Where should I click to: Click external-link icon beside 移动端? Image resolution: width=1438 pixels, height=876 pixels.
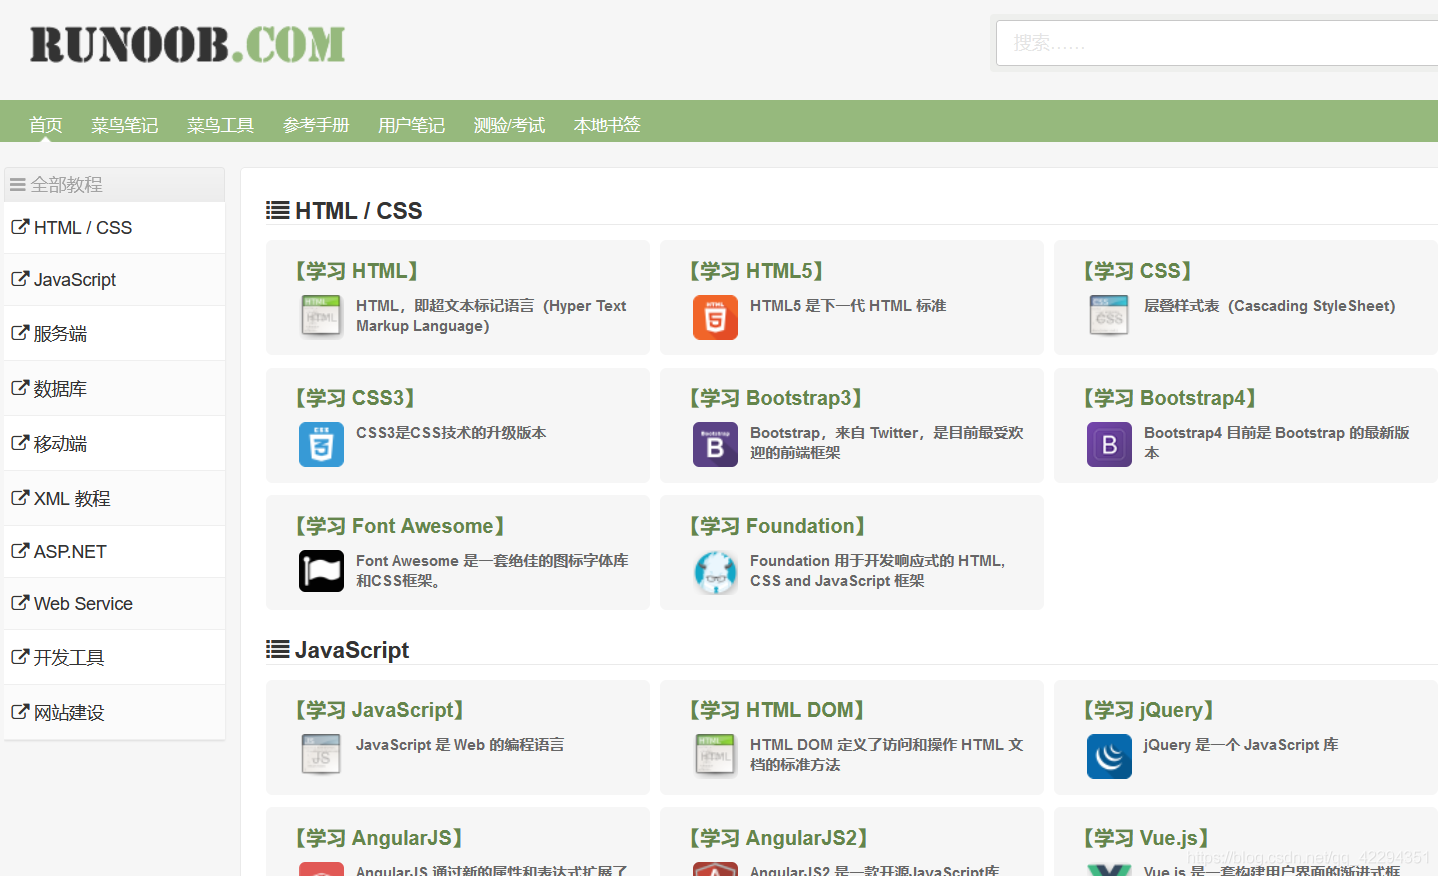pyautogui.click(x=20, y=443)
